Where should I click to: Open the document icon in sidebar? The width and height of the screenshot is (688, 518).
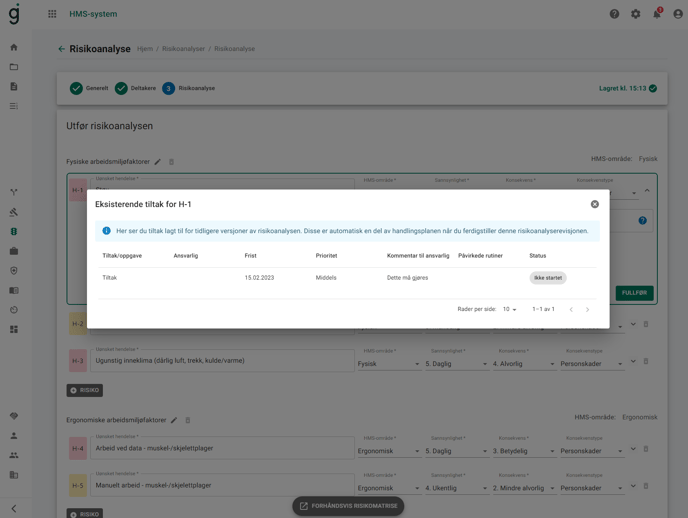[x=14, y=86]
